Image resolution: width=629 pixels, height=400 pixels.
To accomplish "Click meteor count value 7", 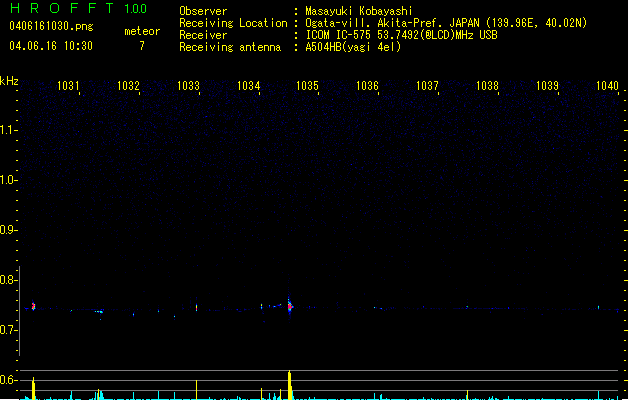I will (x=142, y=46).
